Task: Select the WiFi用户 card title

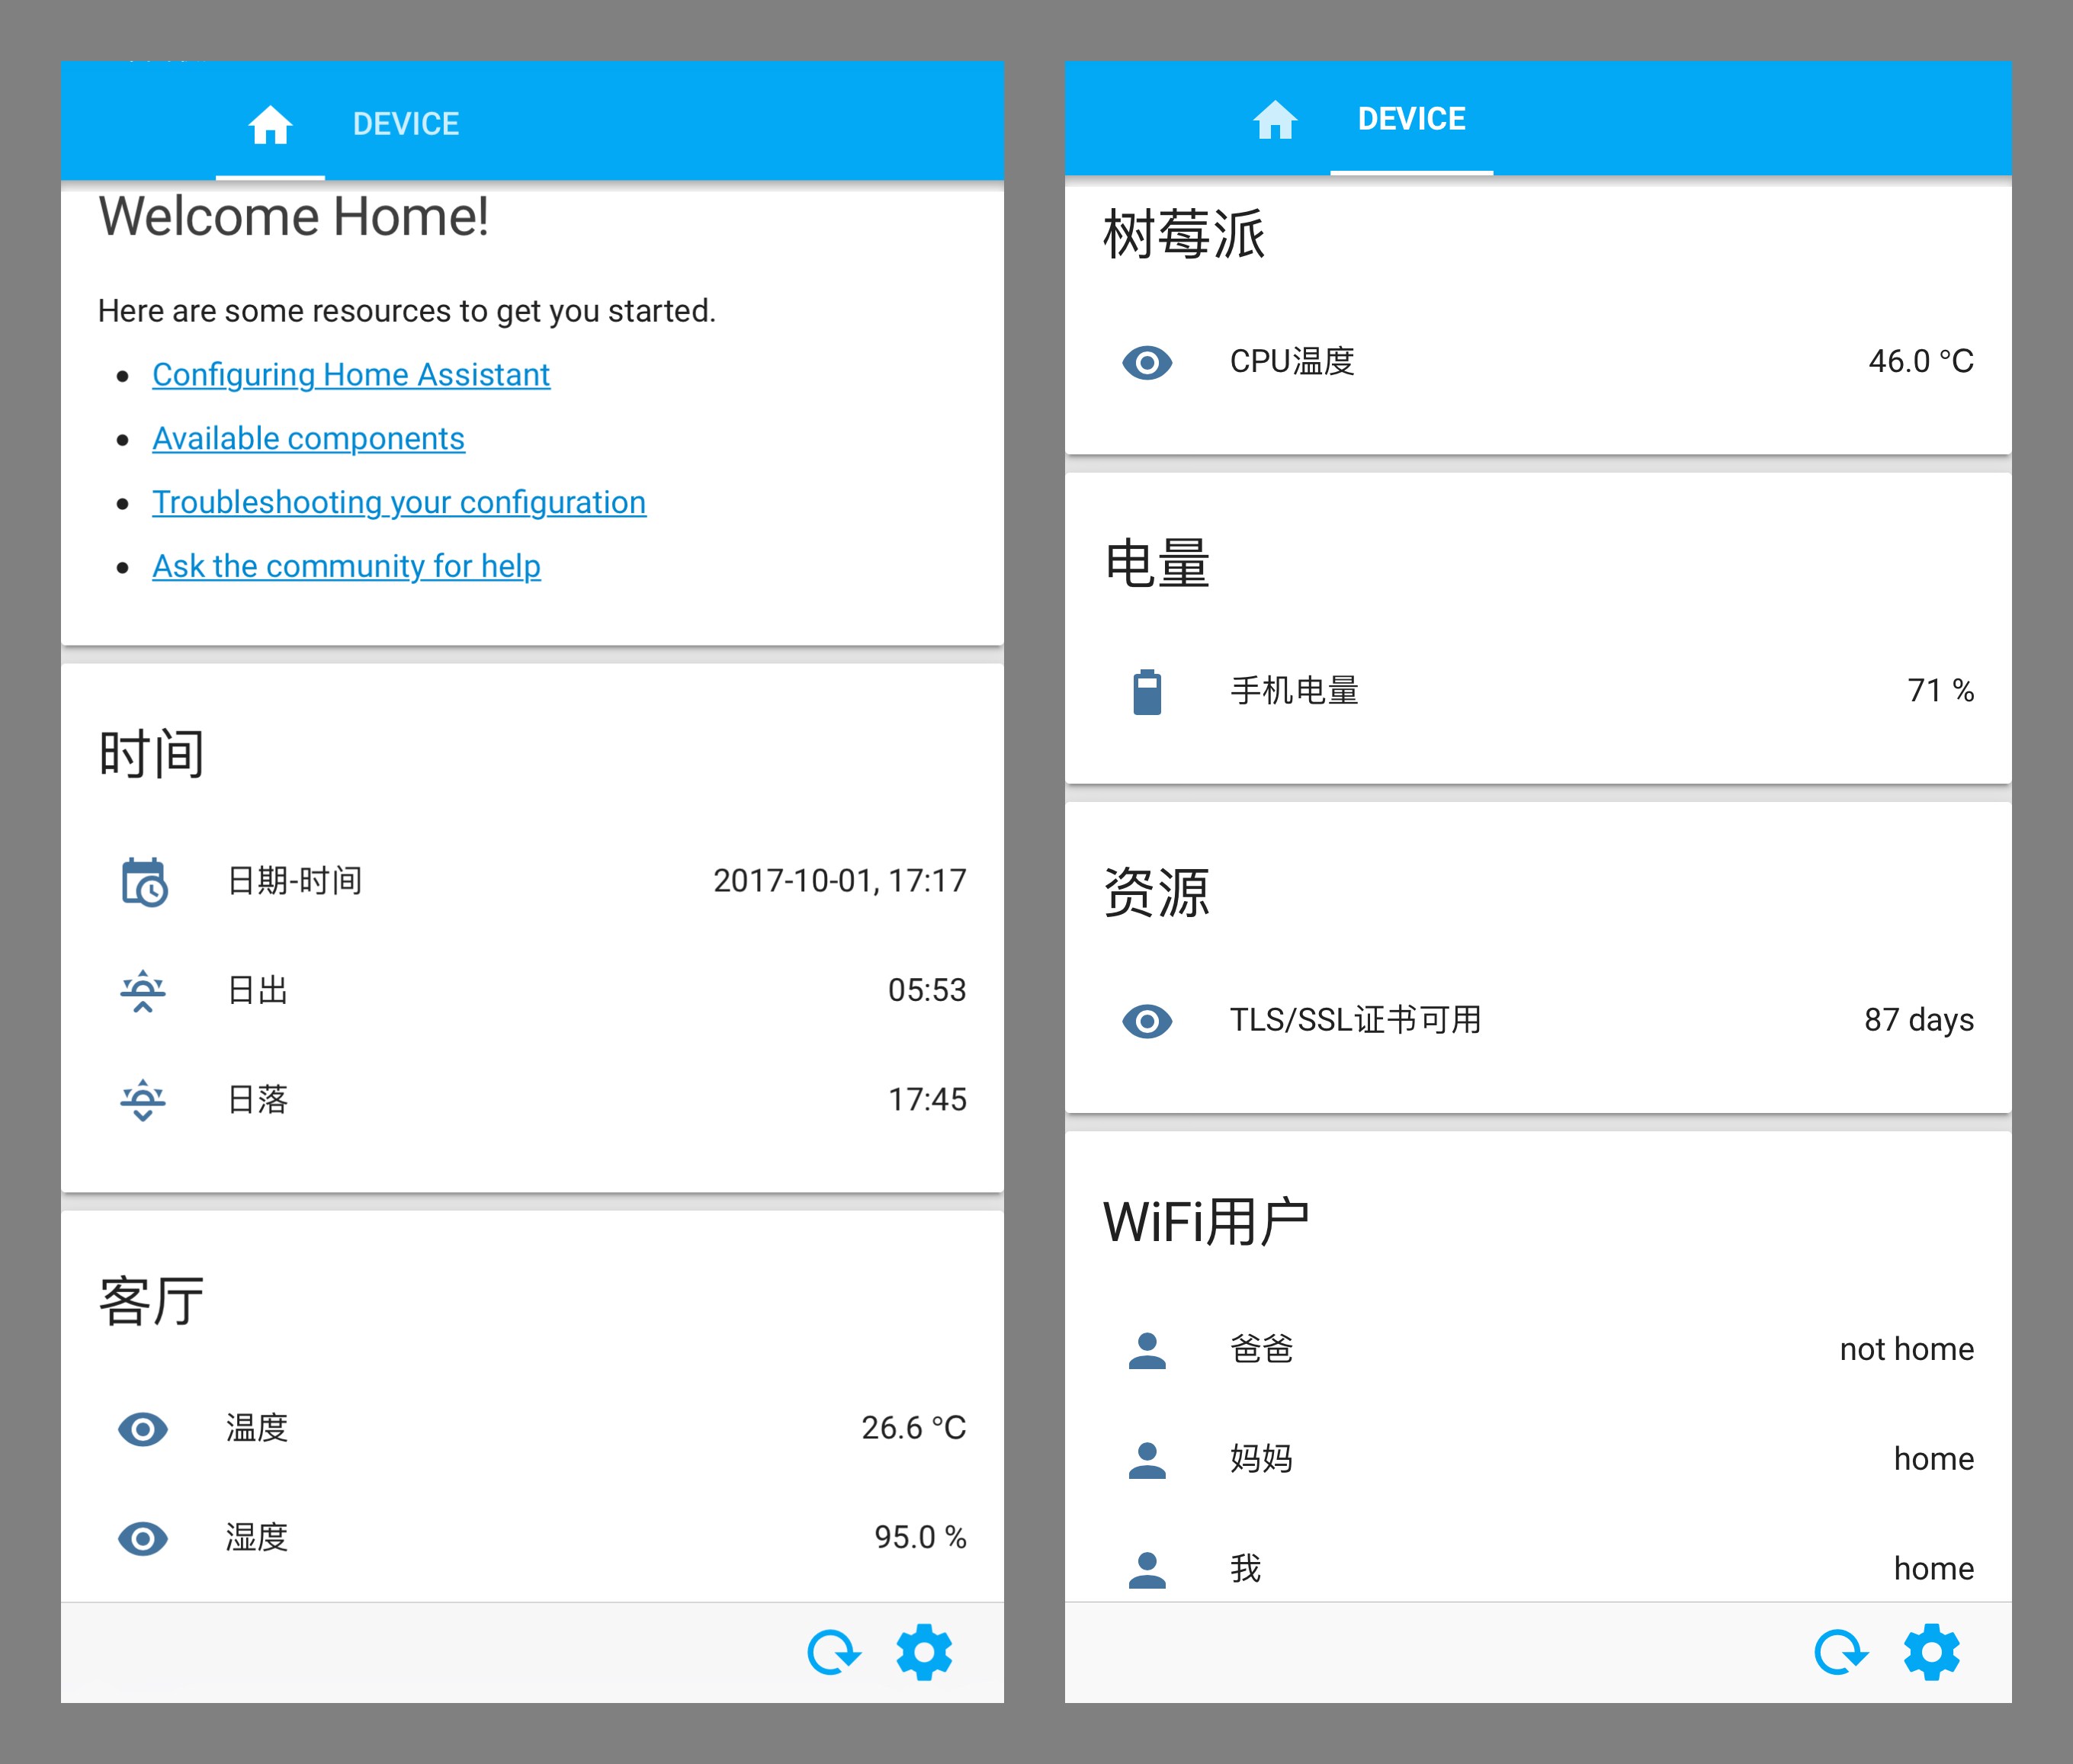Action: click(1206, 1222)
